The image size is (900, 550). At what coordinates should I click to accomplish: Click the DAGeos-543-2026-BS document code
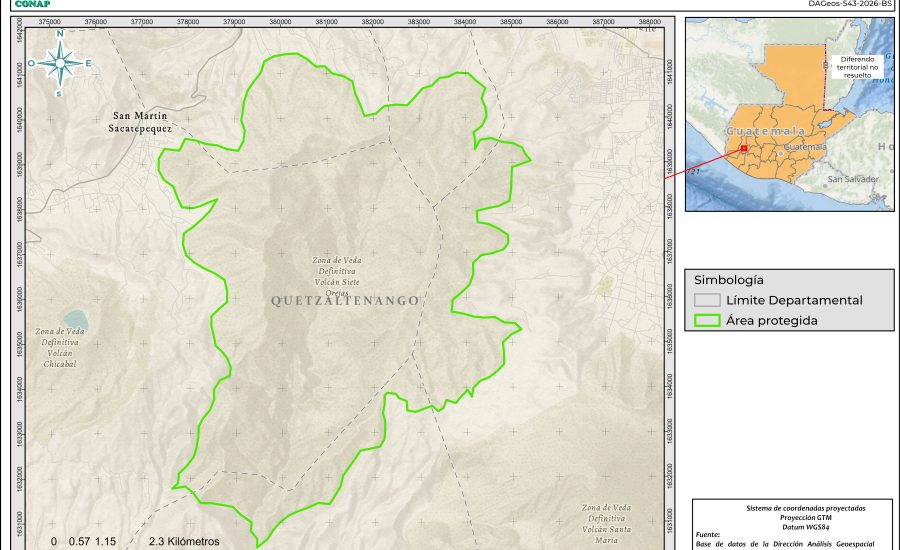point(850,4)
